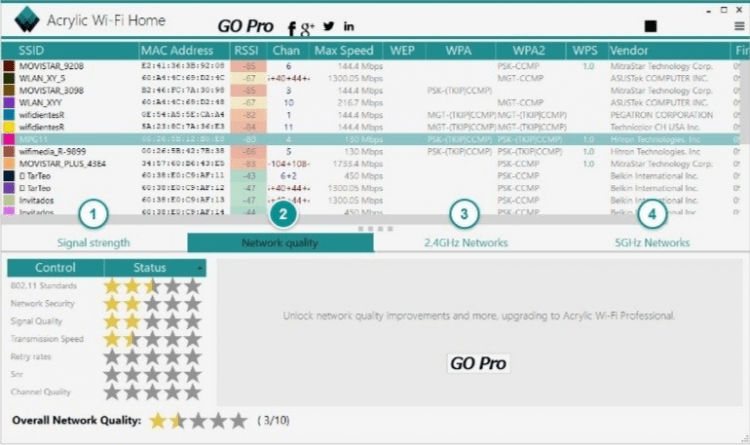Screen dimensions: 750x445
Task: Open the LinkedIn icon in header
Action: pos(349,26)
